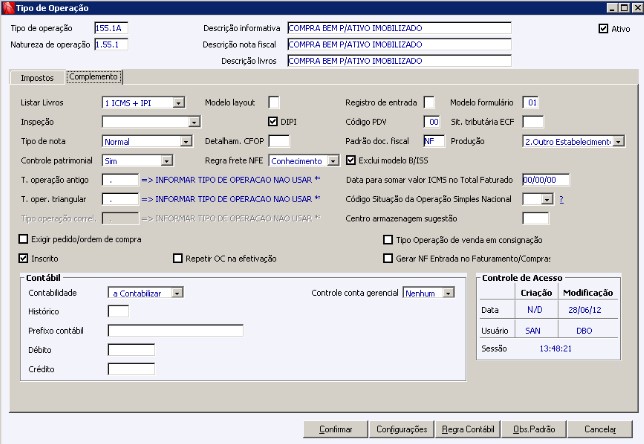Open the Tipo de nota dropdown
This screenshot has width=644, height=444.
(186, 141)
